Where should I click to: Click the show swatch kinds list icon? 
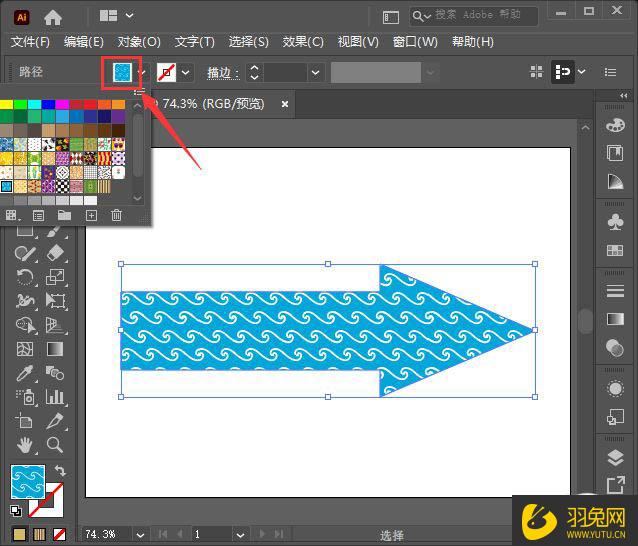click(x=38, y=216)
